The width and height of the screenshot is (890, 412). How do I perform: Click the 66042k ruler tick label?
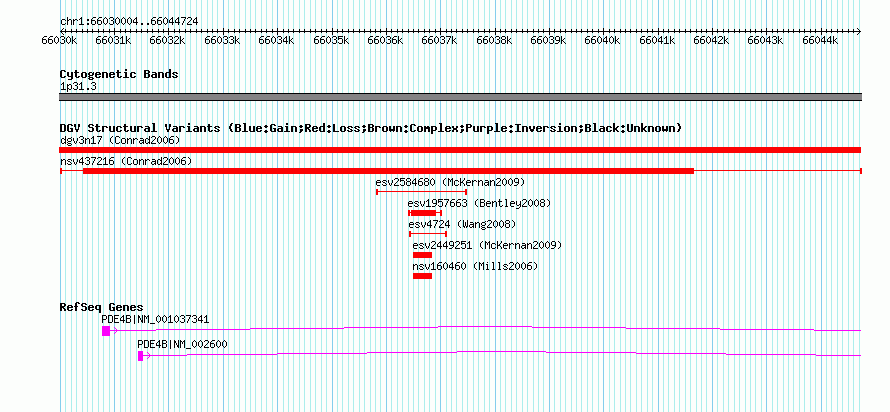pyautogui.click(x=713, y=40)
